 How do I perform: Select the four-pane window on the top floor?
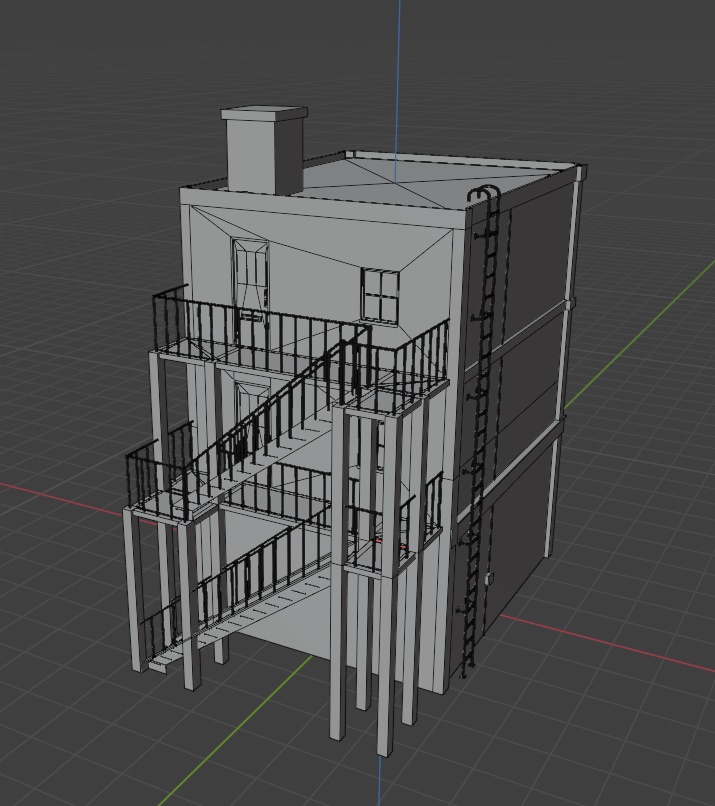pyautogui.click(x=380, y=297)
